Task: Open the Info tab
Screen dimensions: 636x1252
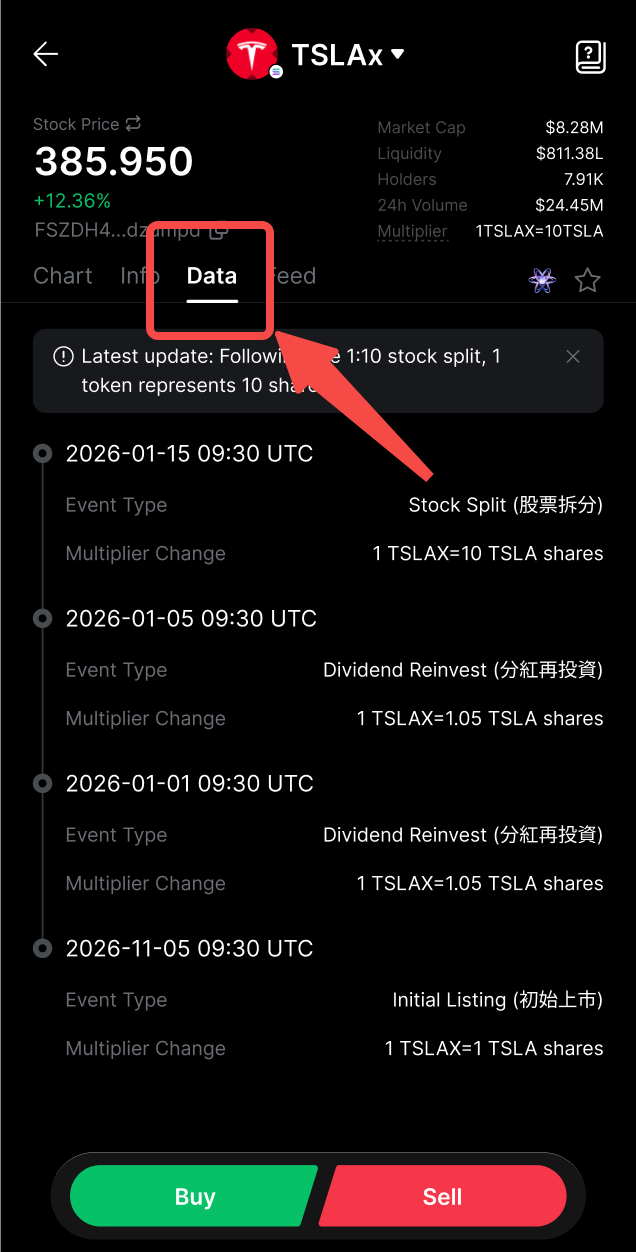Action: click(x=139, y=276)
